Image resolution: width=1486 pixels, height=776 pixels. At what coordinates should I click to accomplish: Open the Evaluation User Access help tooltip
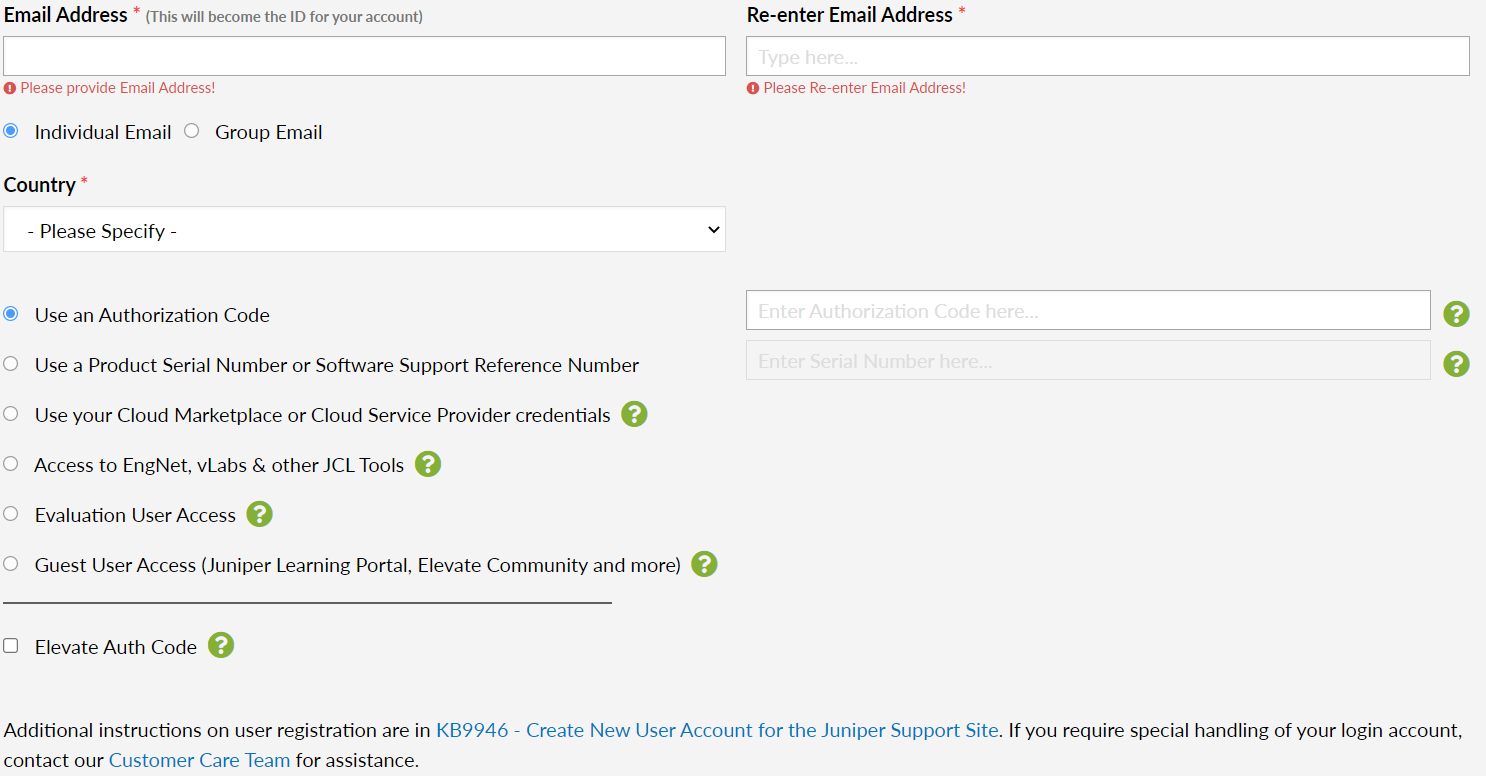(259, 513)
